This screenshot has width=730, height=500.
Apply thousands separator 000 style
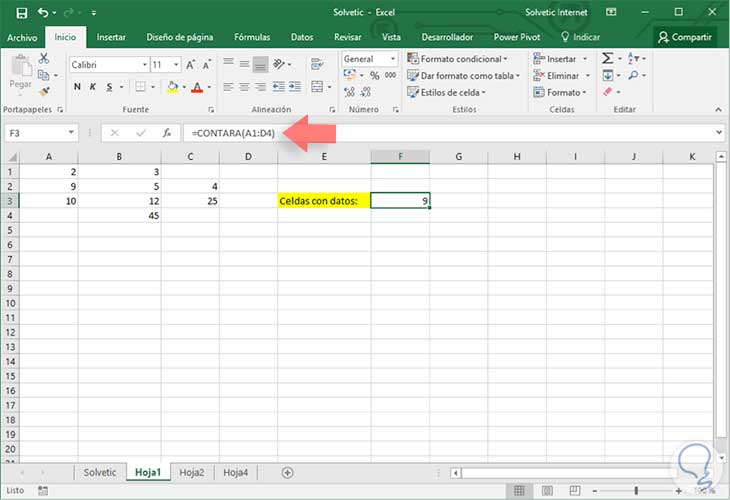[390, 75]
